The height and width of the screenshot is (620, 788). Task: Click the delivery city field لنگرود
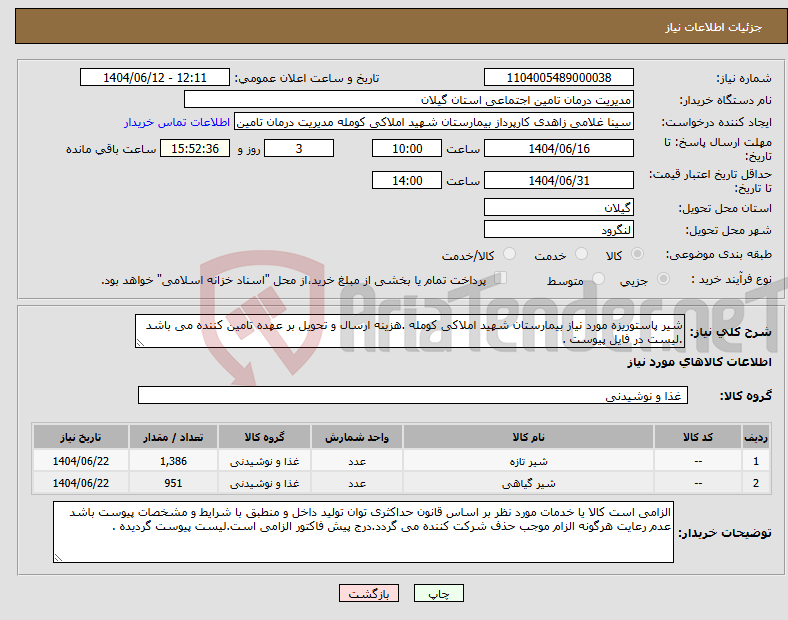(558, 229)
